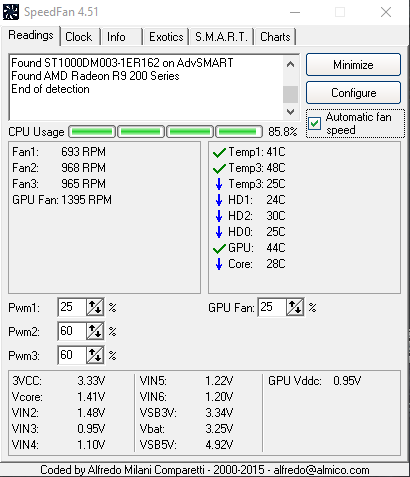
Task: Open the Configure dialog
Action: pyautogui.click(x=353, y=93)
